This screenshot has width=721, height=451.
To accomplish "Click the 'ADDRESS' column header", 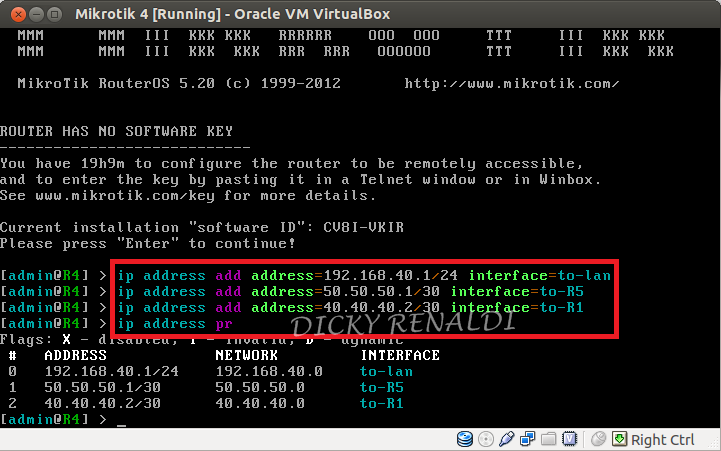I will click(x=75, y=355).
